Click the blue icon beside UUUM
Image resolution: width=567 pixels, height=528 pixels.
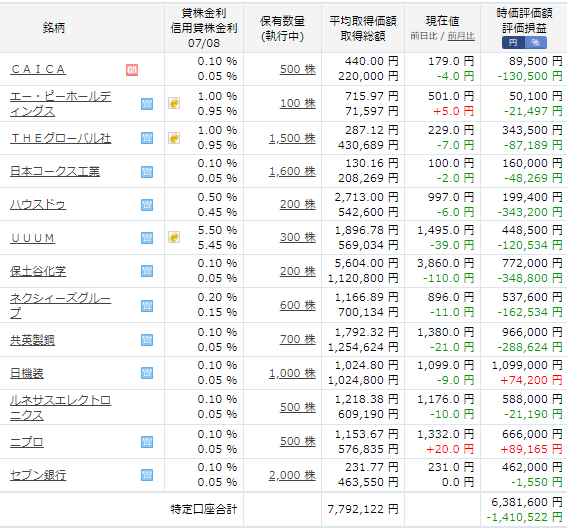click(x=147, y=238)
